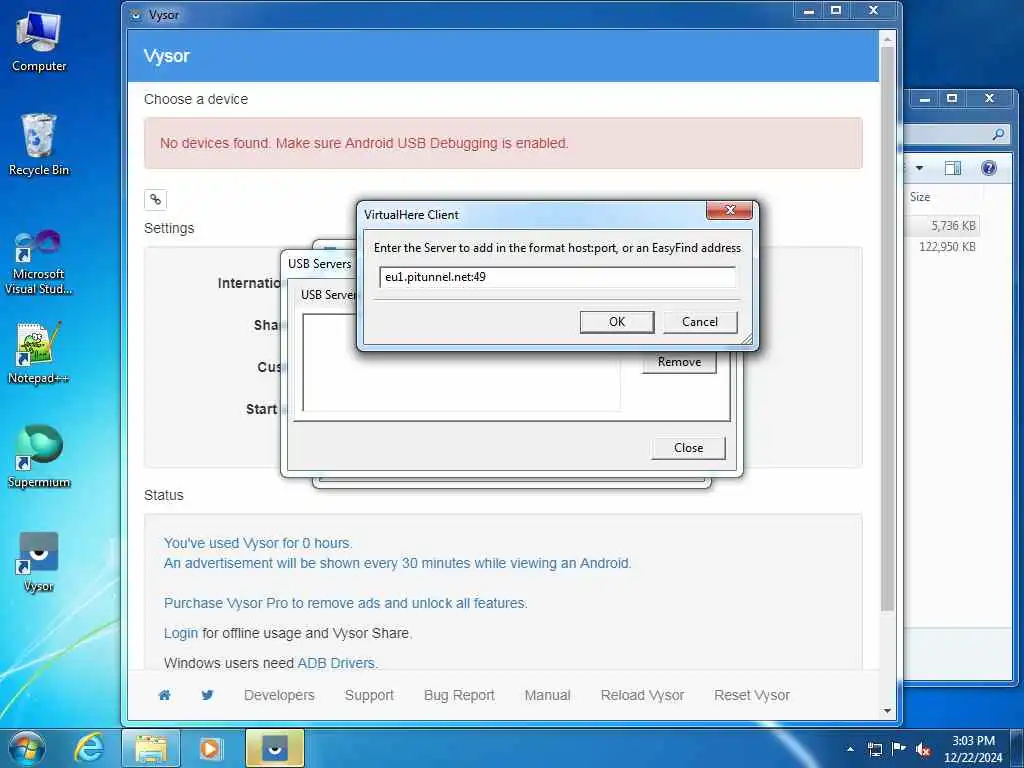Click the network tray icon

point(874,749)
